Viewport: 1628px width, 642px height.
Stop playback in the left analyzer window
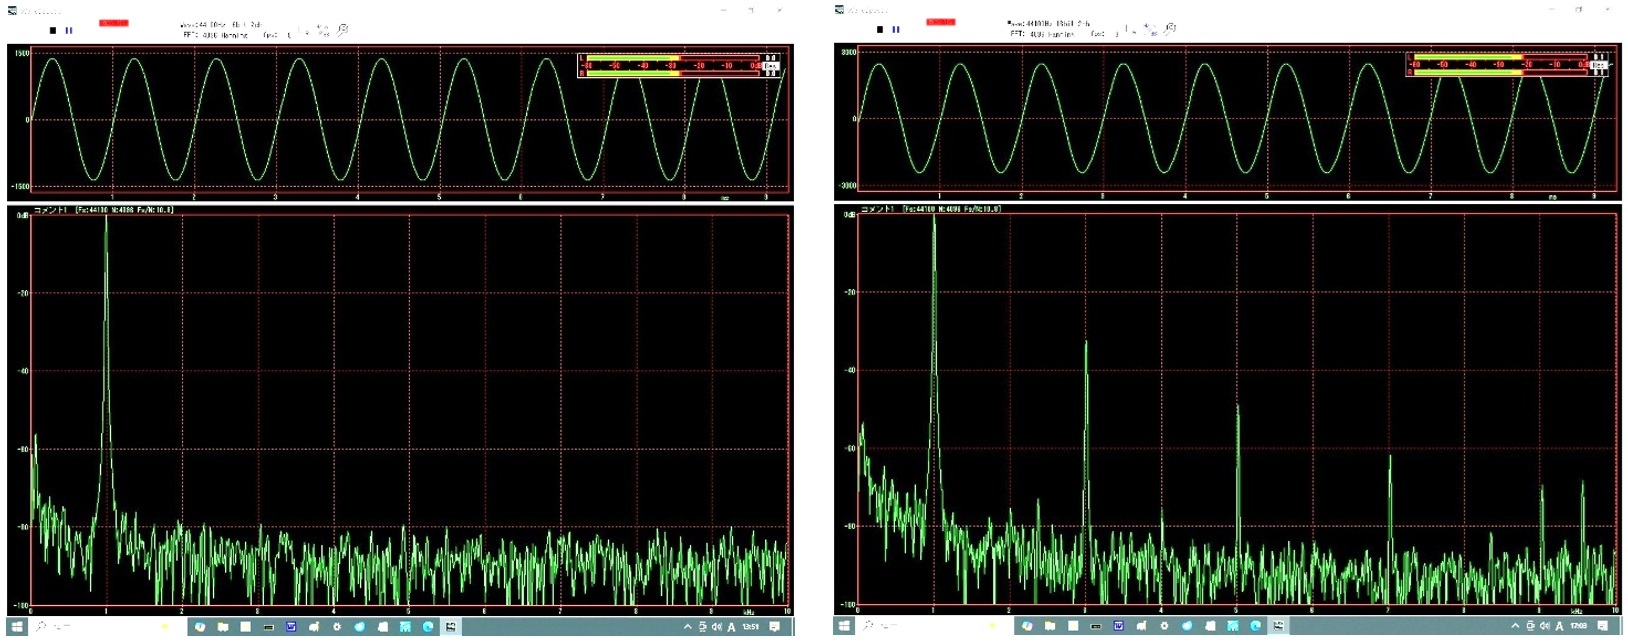[53, 31]
